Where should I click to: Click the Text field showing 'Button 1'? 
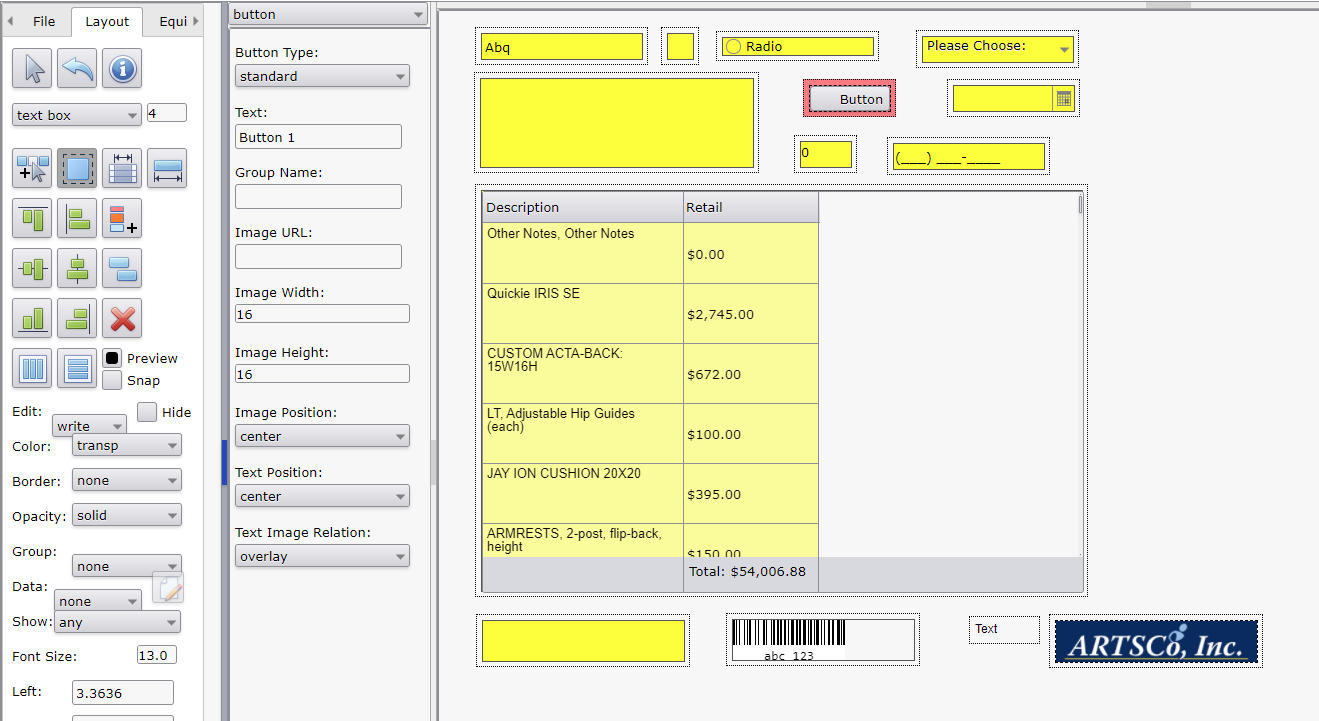(x=318, y=137)
